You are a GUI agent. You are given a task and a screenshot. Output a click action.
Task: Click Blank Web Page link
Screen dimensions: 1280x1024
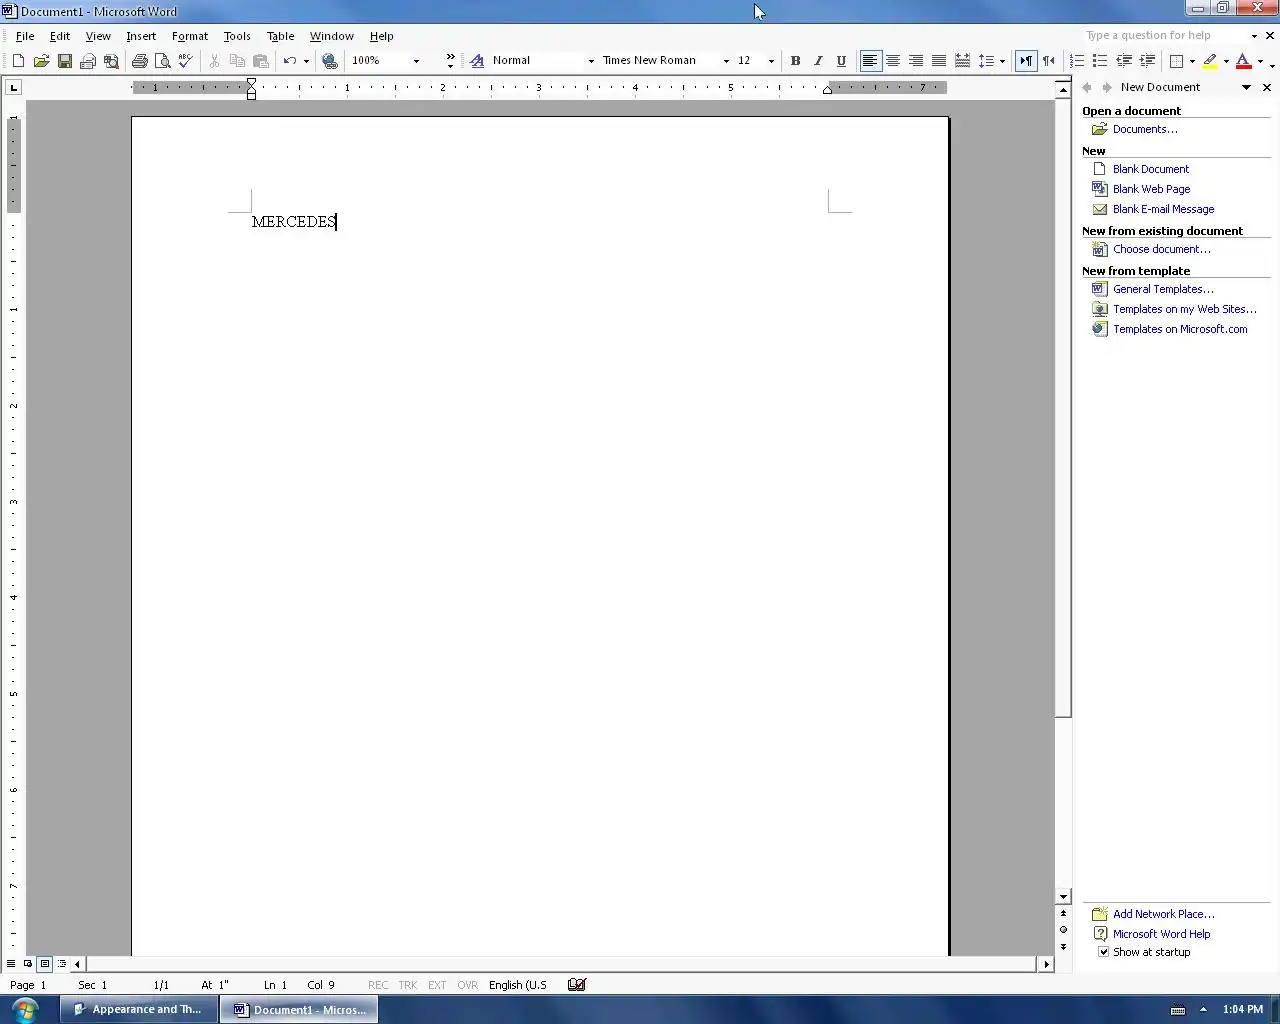[1151, 189]
